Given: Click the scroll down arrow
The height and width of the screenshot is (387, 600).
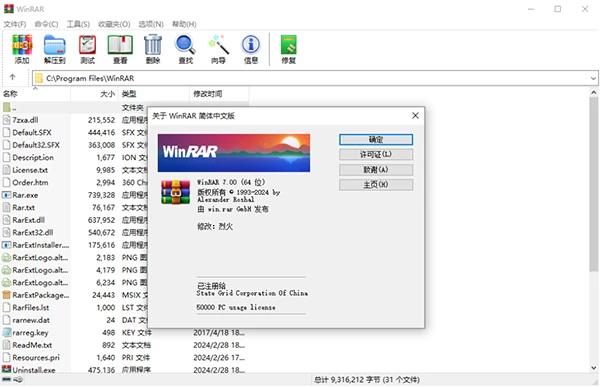Looking at the screenshot, I should coord(593,368).
